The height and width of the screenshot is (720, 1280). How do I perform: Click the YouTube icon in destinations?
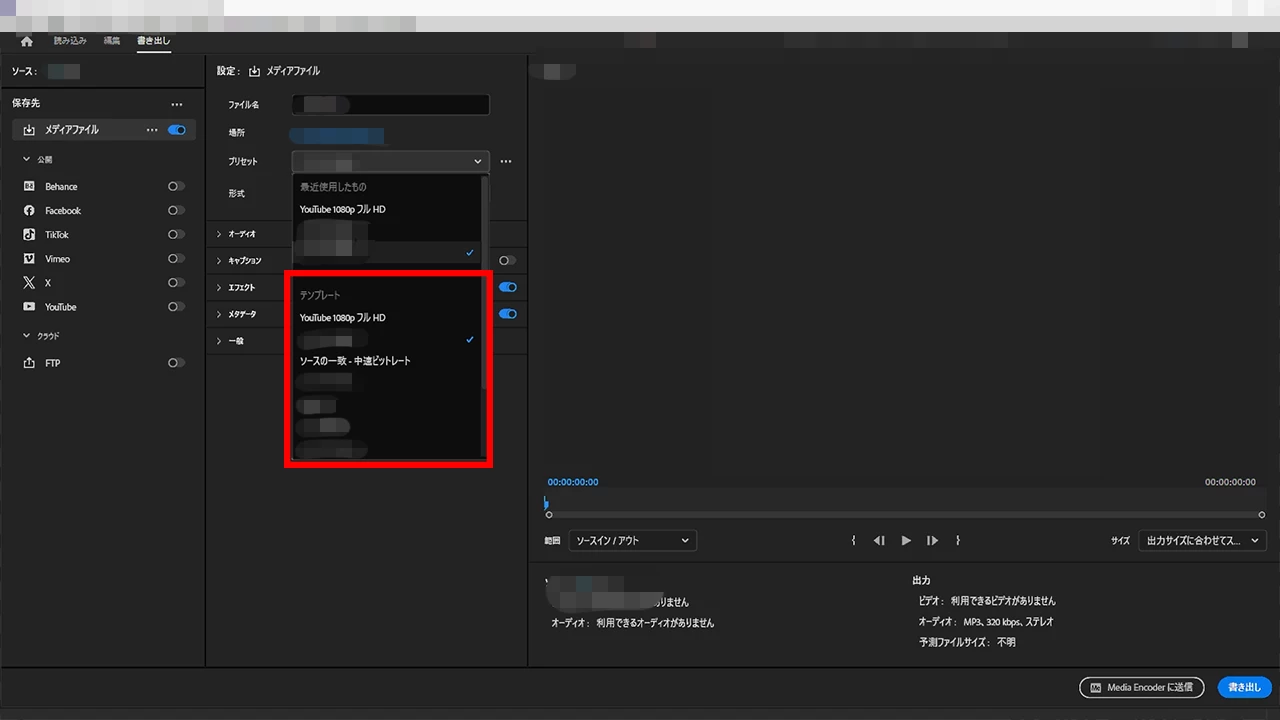point(29,307)
